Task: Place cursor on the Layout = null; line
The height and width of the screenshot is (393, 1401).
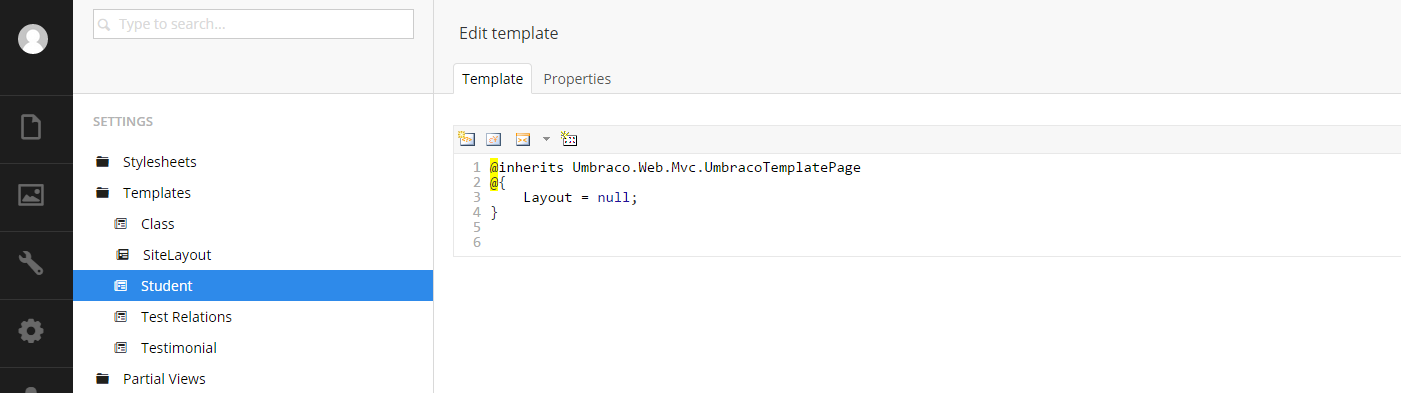Action: coord(580,197)
